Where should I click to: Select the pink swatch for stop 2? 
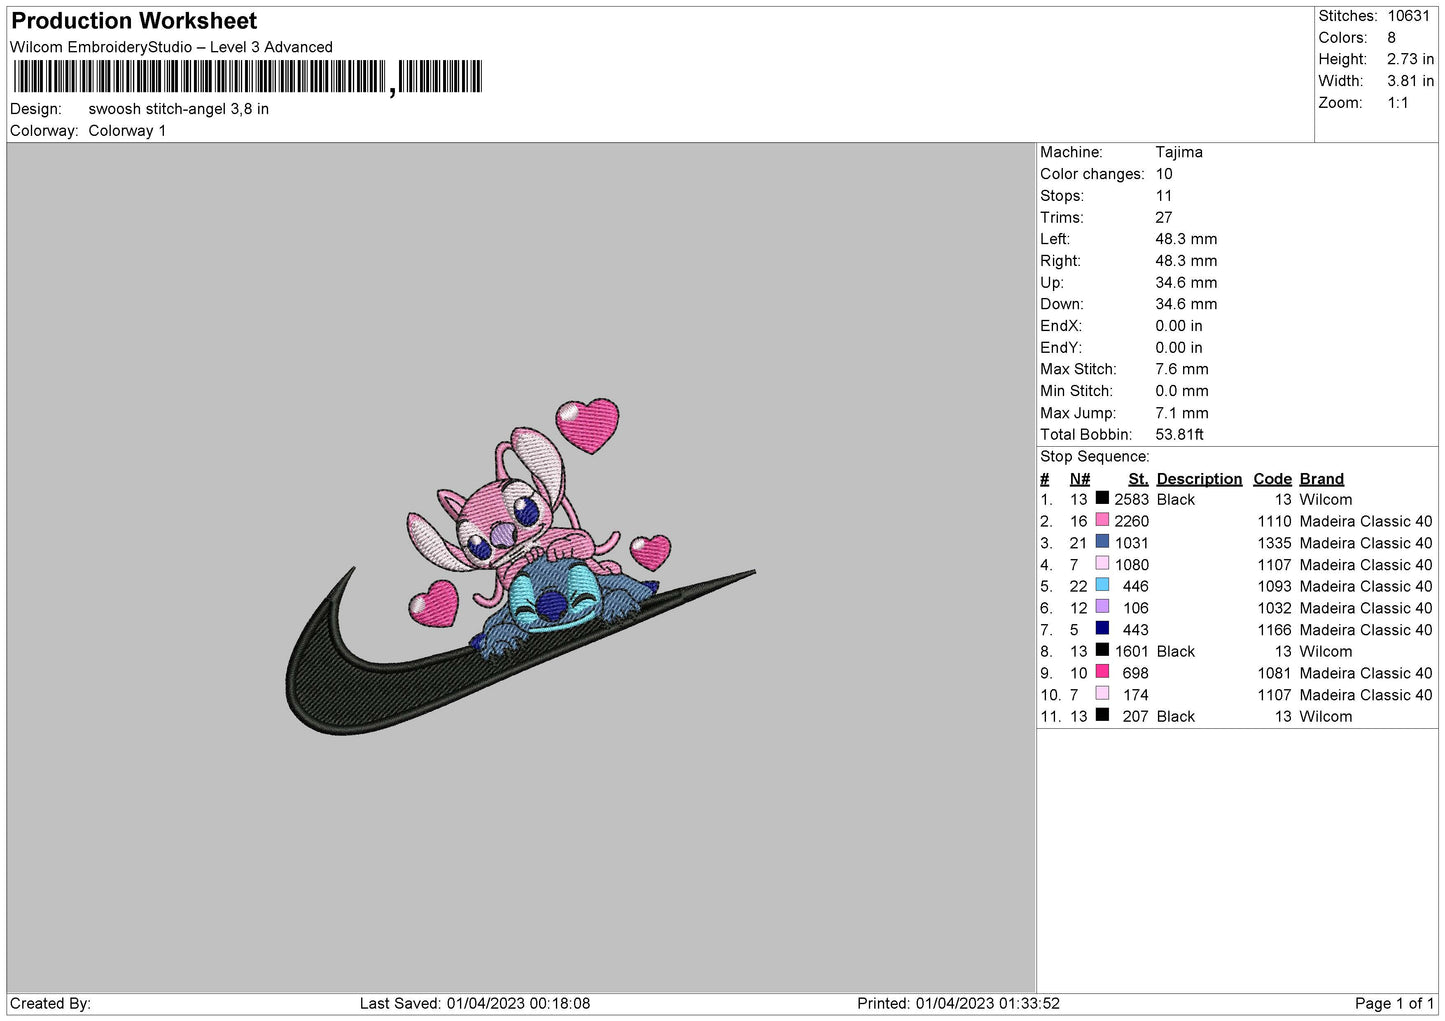1102,520
